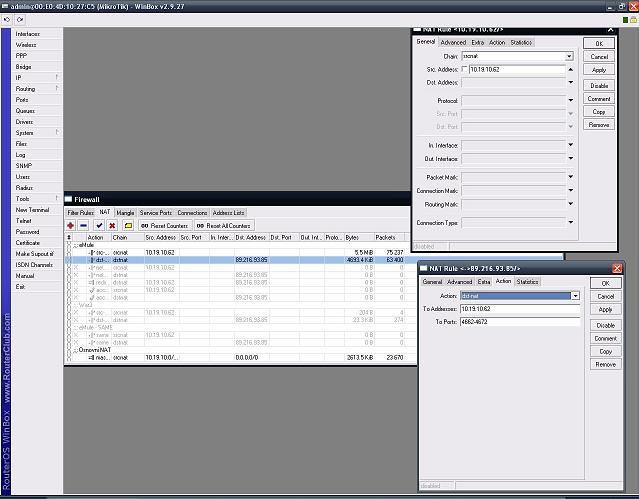Open Address Lists tab
The image size is (639, 499).
(x=228, y=213)
